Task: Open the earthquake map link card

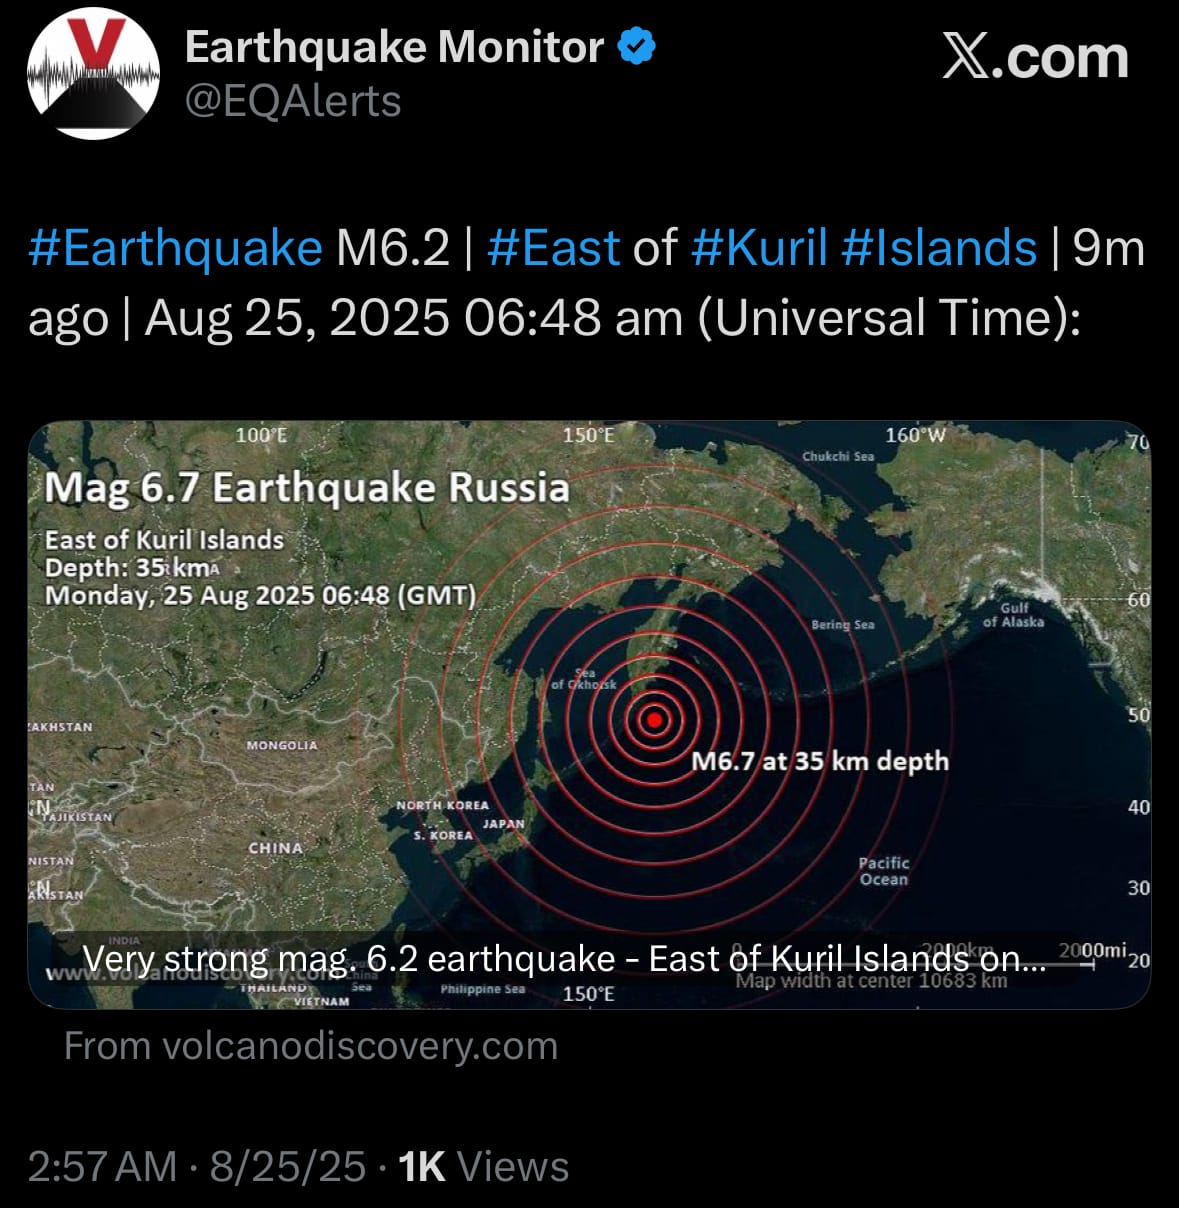Action: click(x=589, y=714)
